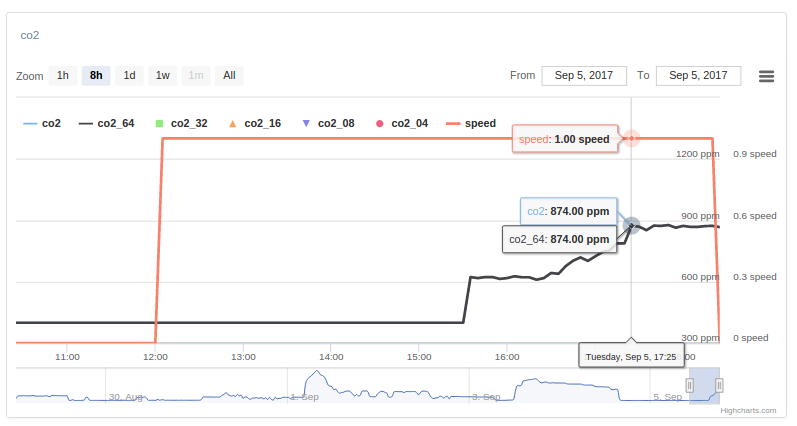797x426 pixels.
Task: Open the Highcharts.com credits link
Action: pyautogui.click(x=747, y=410)
